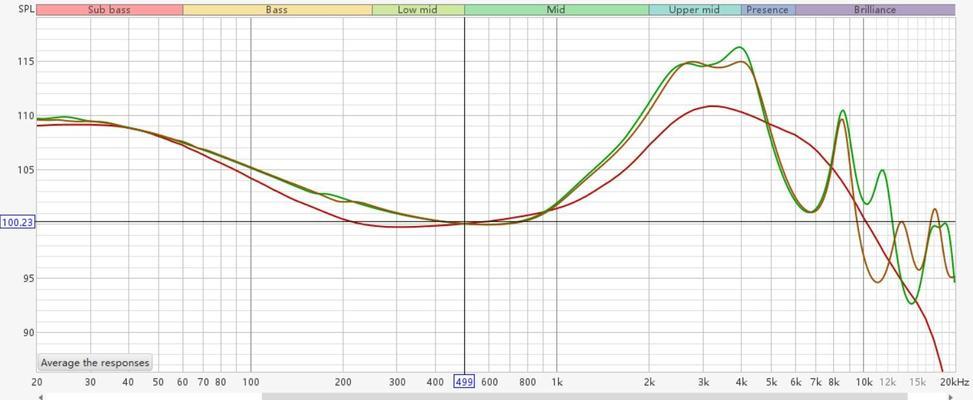
Task: Select the Brilliance band label
Action: (875, 10)
